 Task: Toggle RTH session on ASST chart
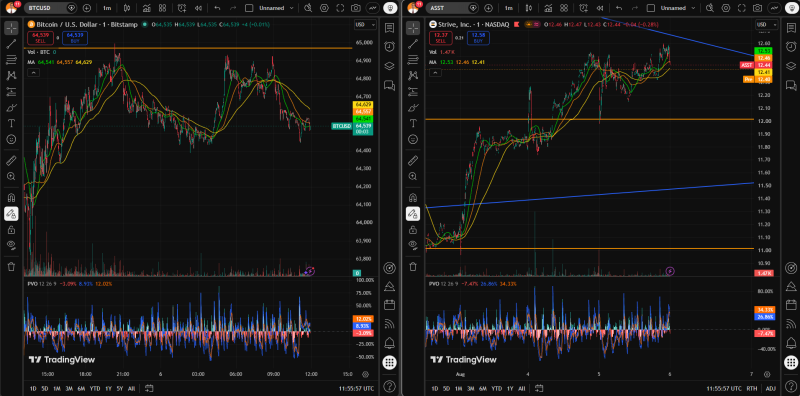click(x=752, y=388)
